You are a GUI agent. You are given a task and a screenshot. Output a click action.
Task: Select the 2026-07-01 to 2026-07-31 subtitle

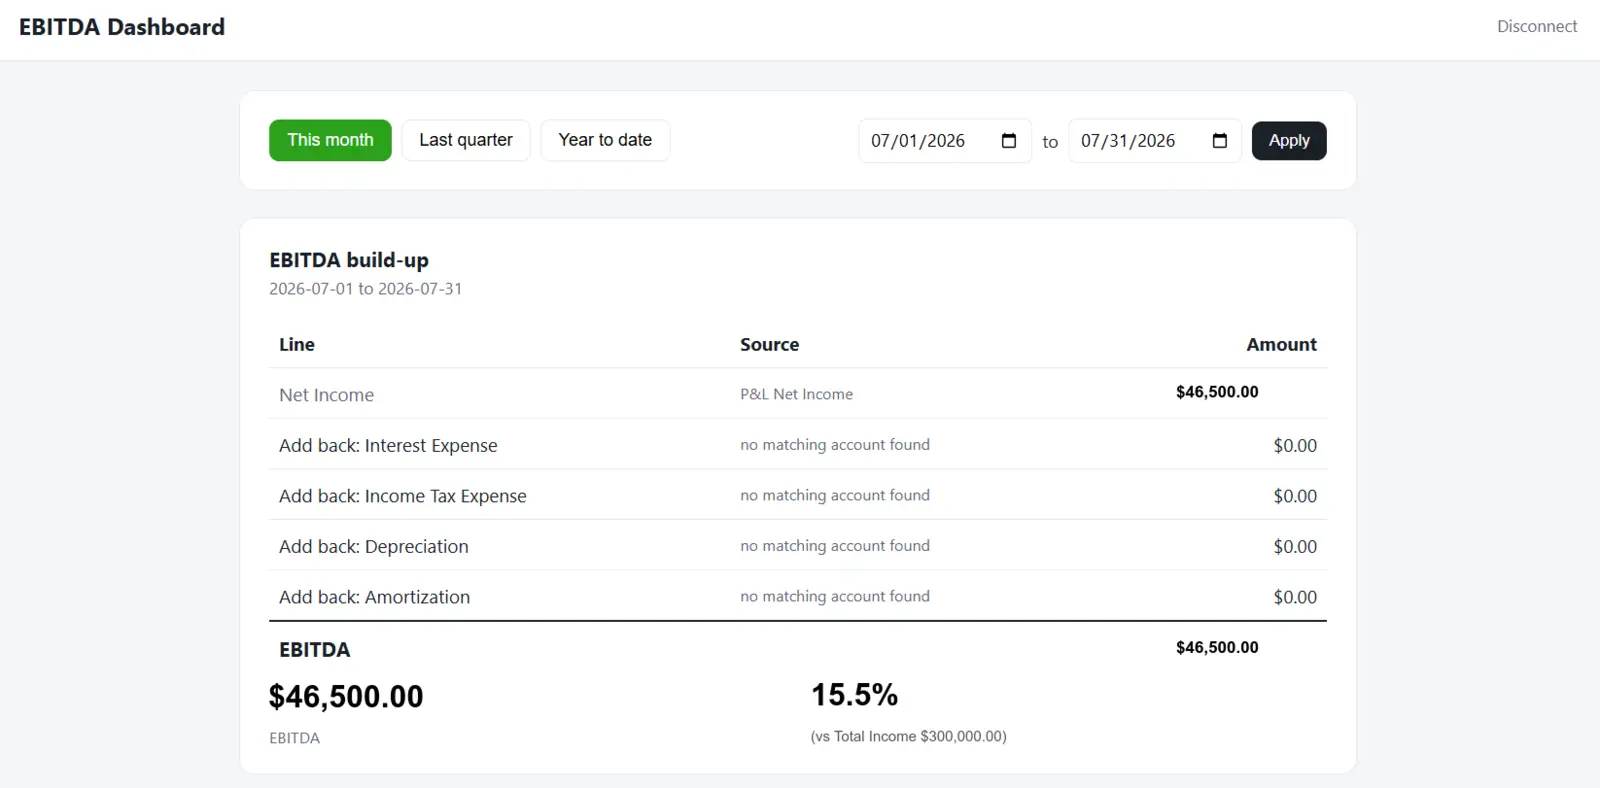click(x=366, y=289)
